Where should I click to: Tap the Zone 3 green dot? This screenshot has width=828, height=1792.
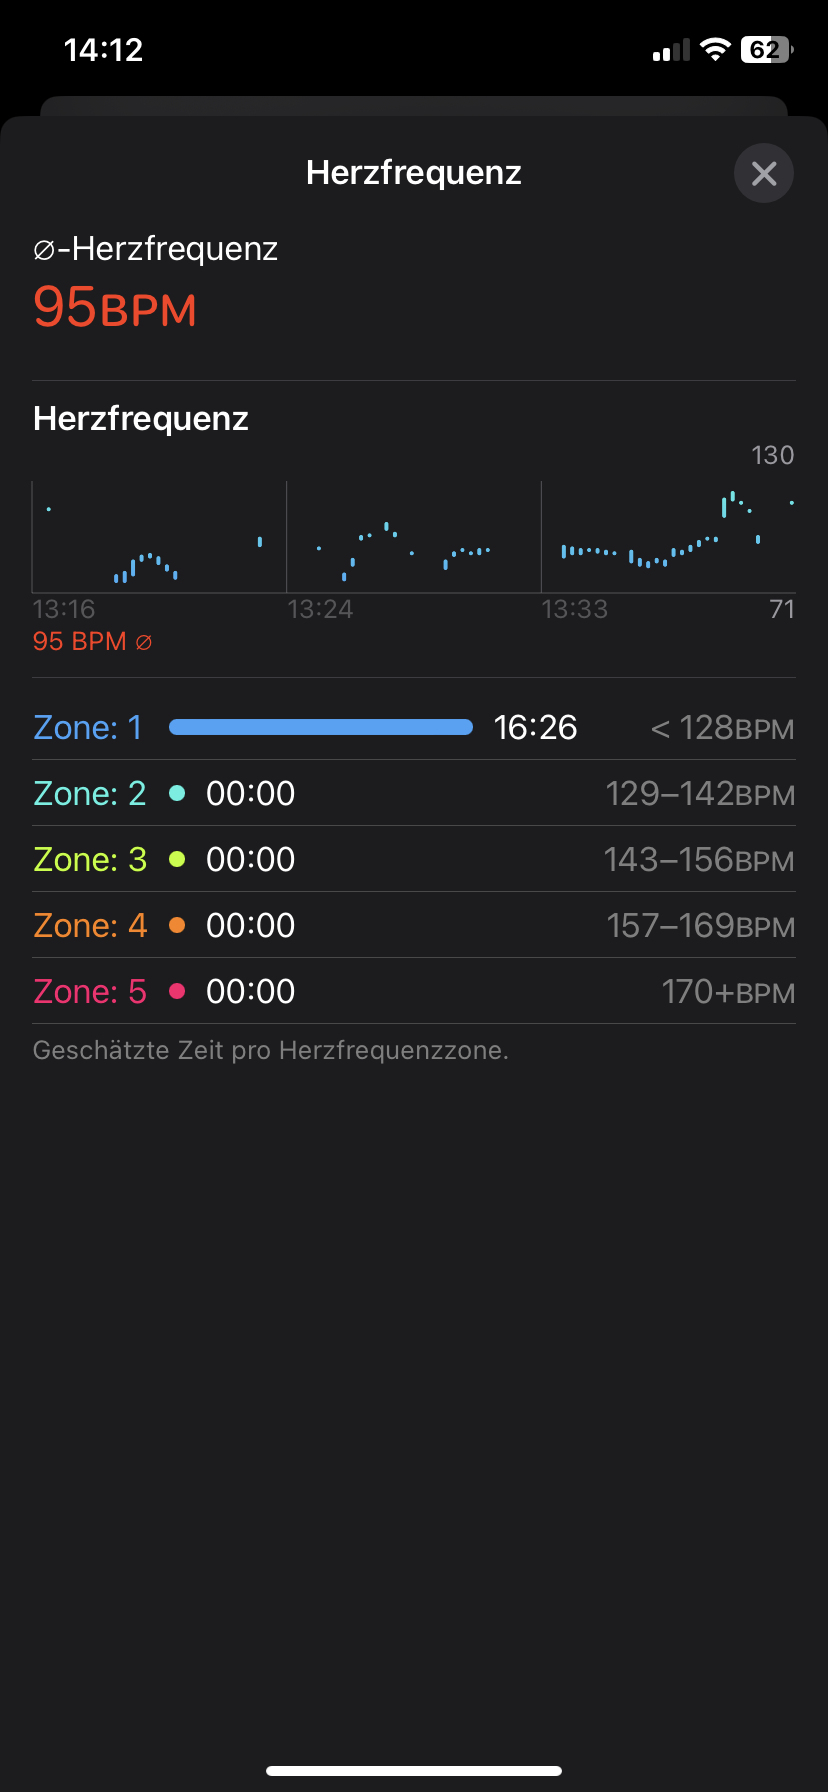(177, 859)
